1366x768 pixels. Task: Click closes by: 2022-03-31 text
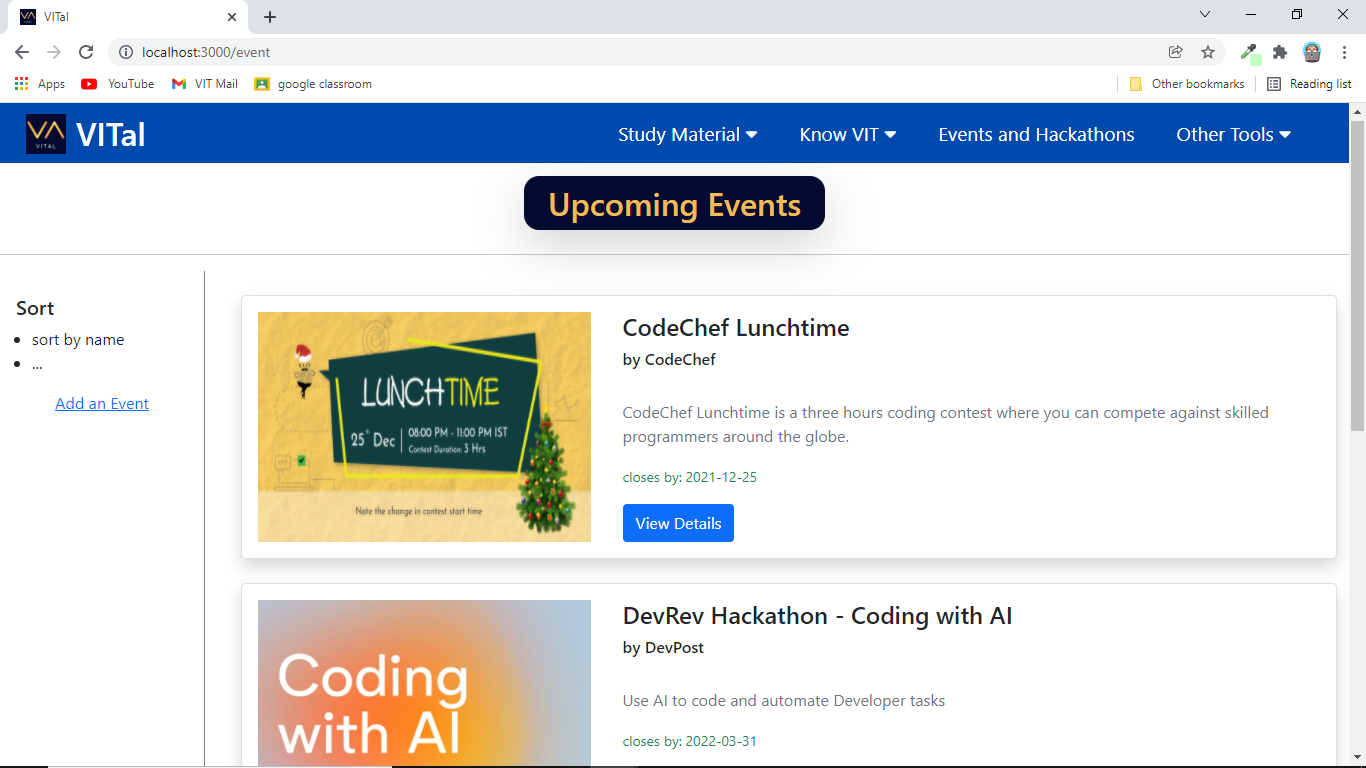690,742
